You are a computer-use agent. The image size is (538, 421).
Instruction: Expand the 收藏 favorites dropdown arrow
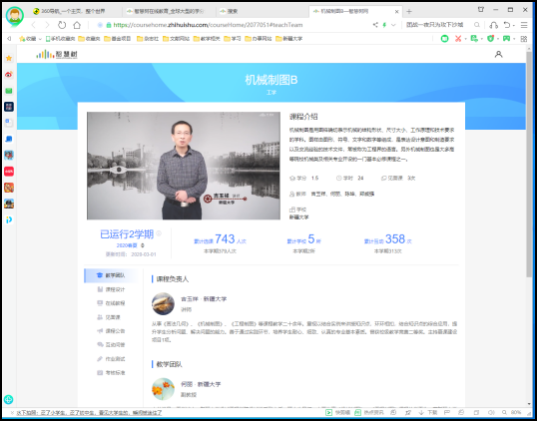click(40, 39)
